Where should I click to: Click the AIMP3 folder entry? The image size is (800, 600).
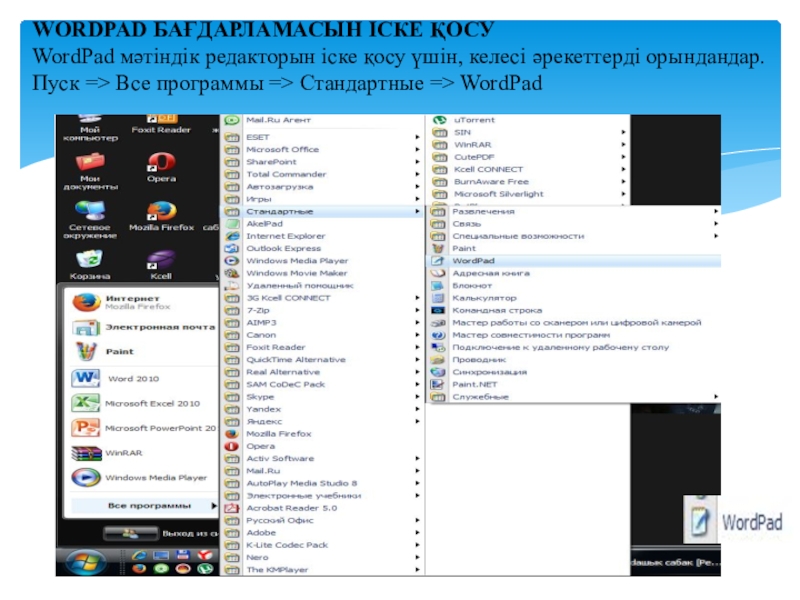coord(322,322)
